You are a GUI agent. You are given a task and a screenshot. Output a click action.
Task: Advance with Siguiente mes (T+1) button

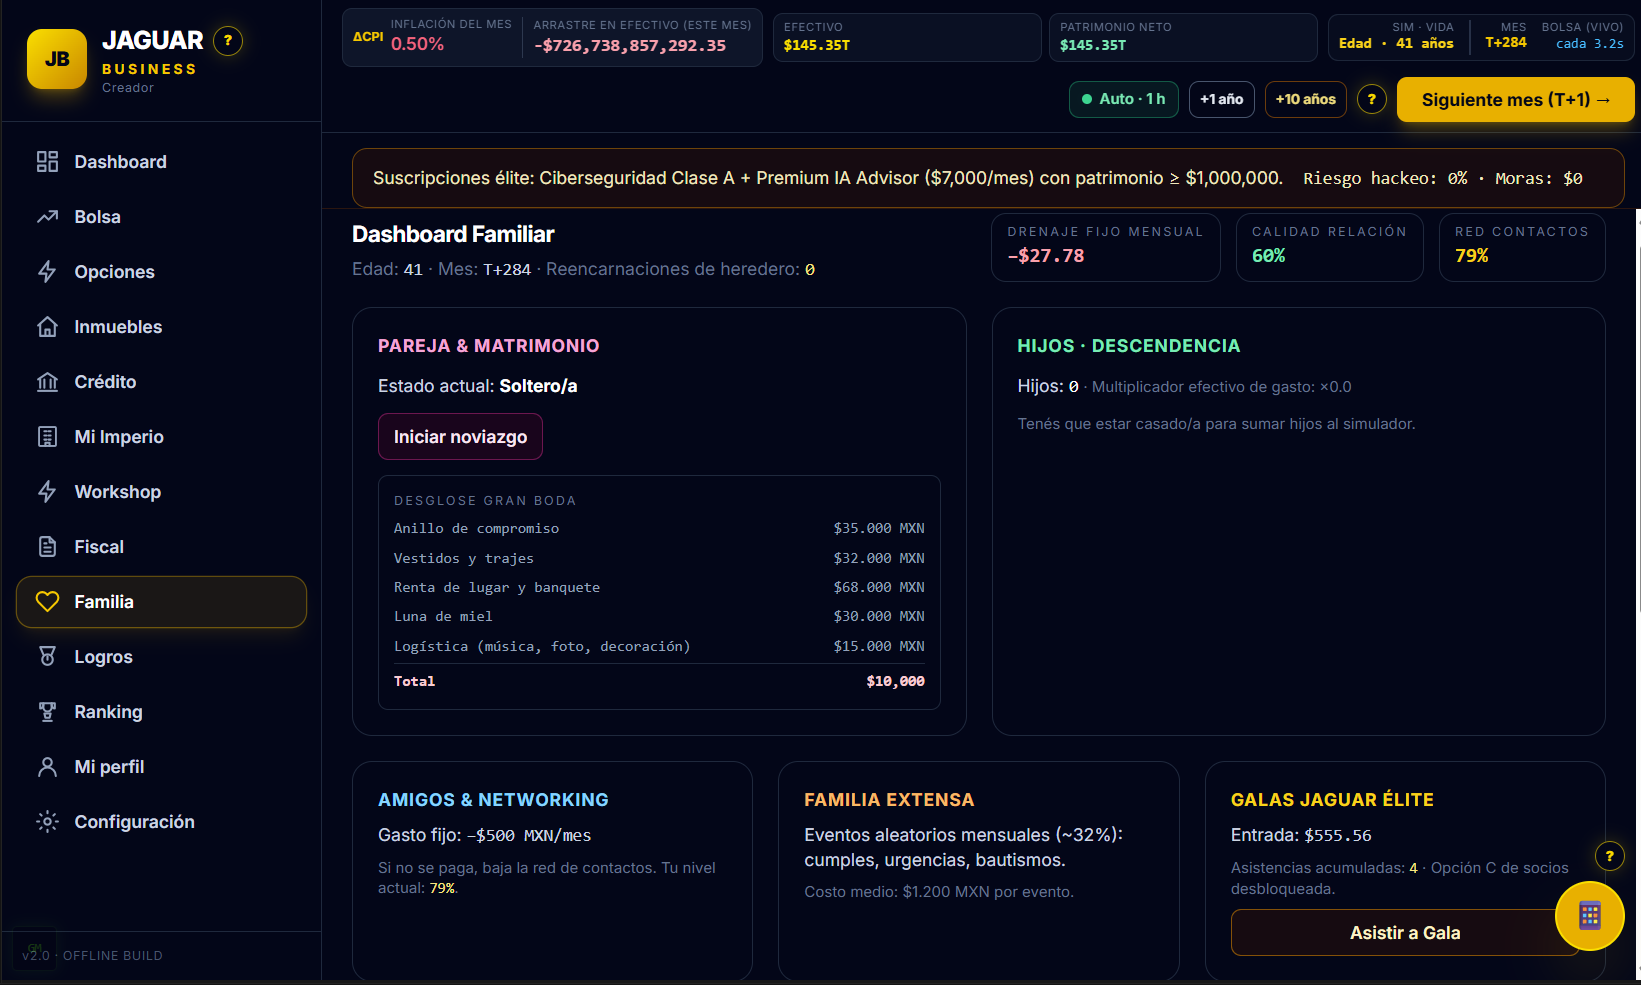point(1515,100)
